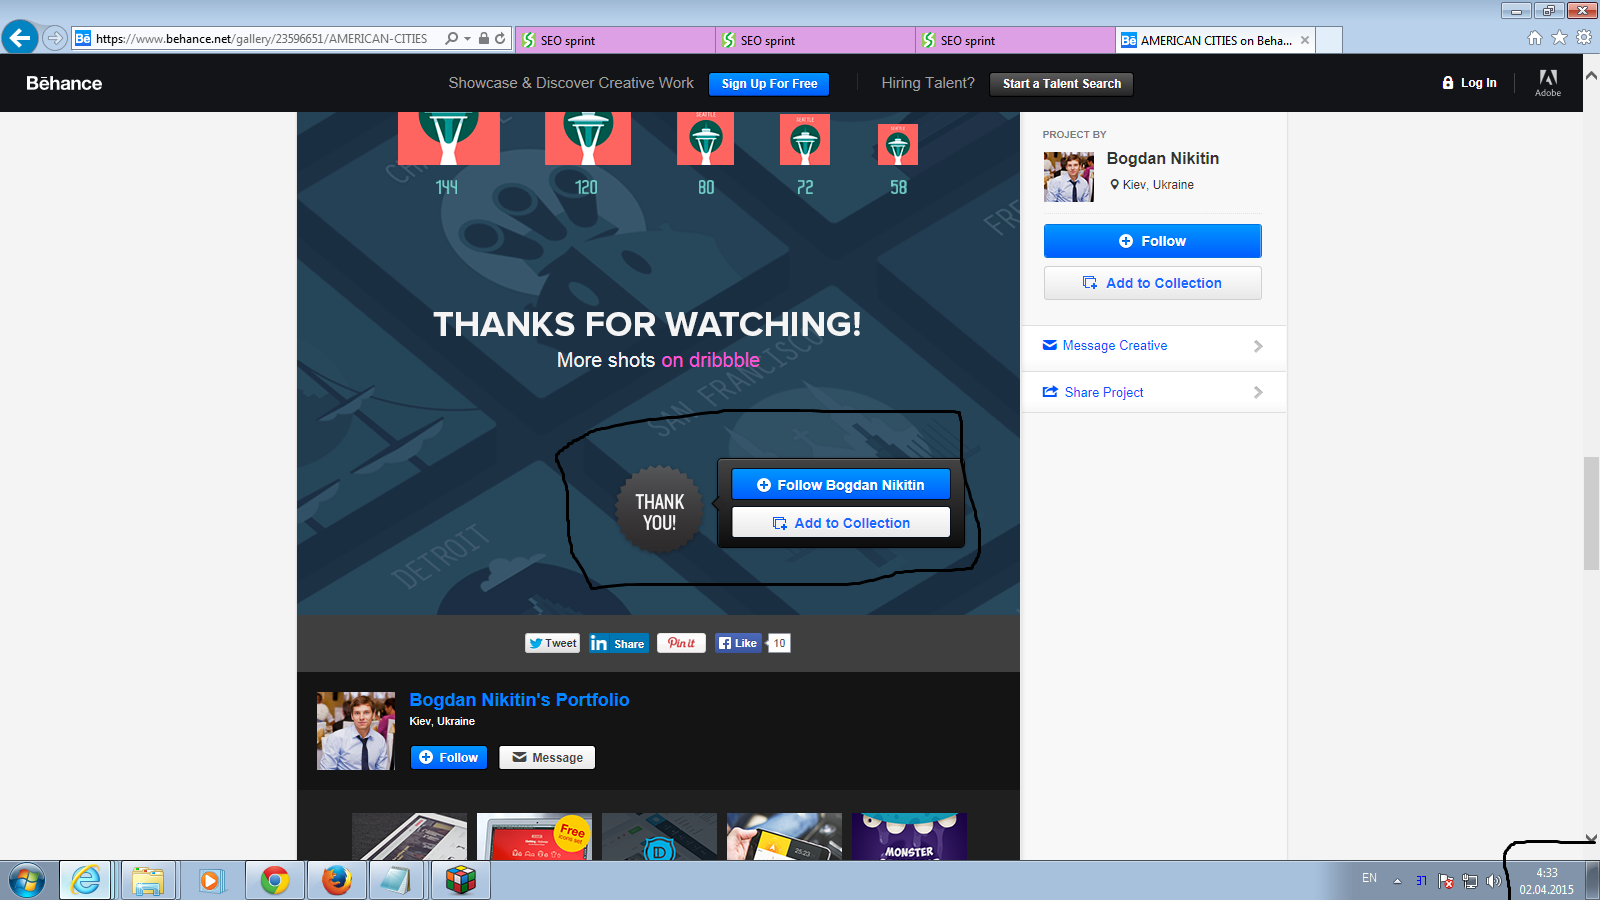This screenshot has width=1600, height=900.
Task: Click the volume speaker tray icon
Action: (1493, 881)
